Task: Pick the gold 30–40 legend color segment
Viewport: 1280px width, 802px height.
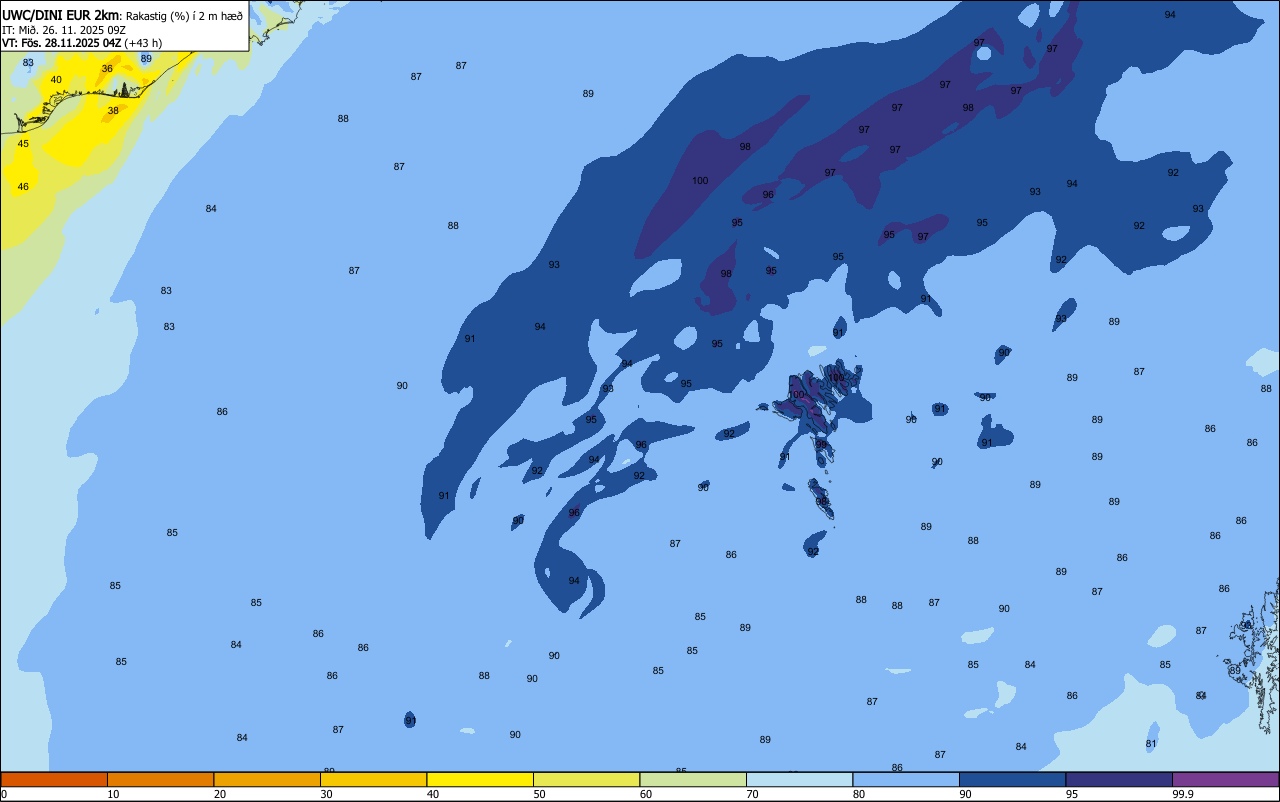Action: tap(373, 779)
